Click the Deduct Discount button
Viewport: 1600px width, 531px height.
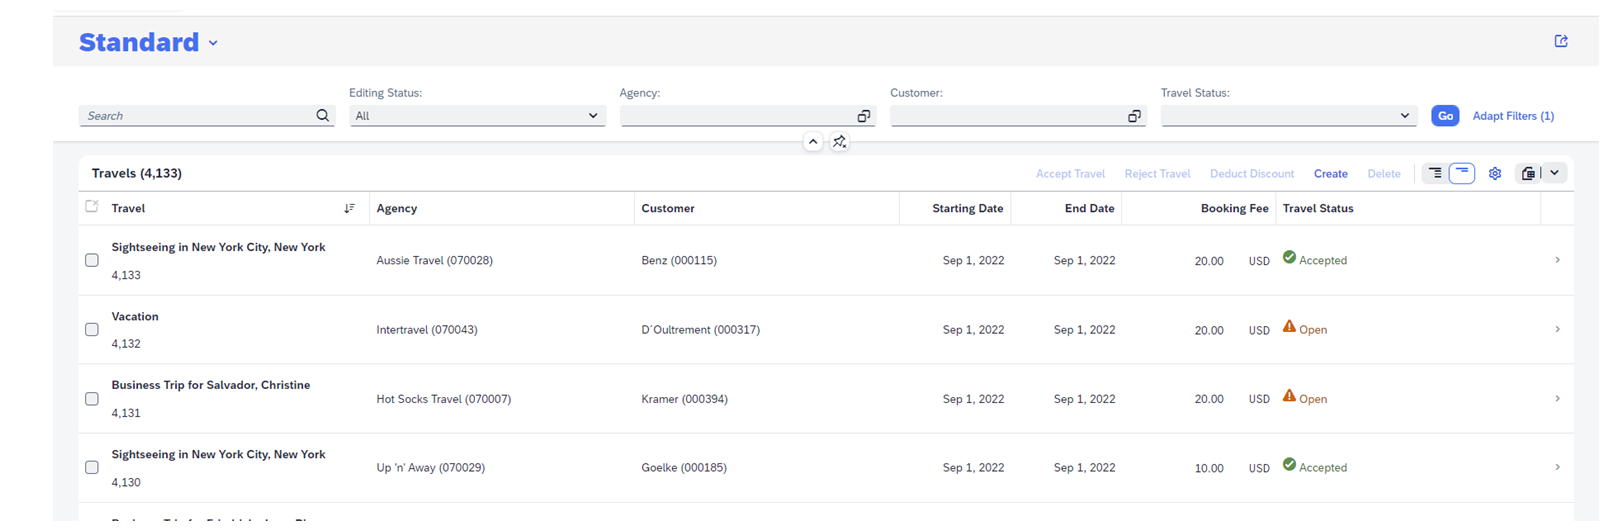coord(1252,174)
